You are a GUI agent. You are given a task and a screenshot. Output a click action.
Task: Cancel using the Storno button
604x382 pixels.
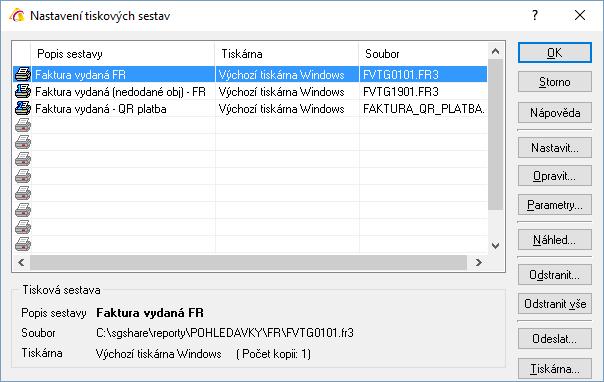[555, 82]
